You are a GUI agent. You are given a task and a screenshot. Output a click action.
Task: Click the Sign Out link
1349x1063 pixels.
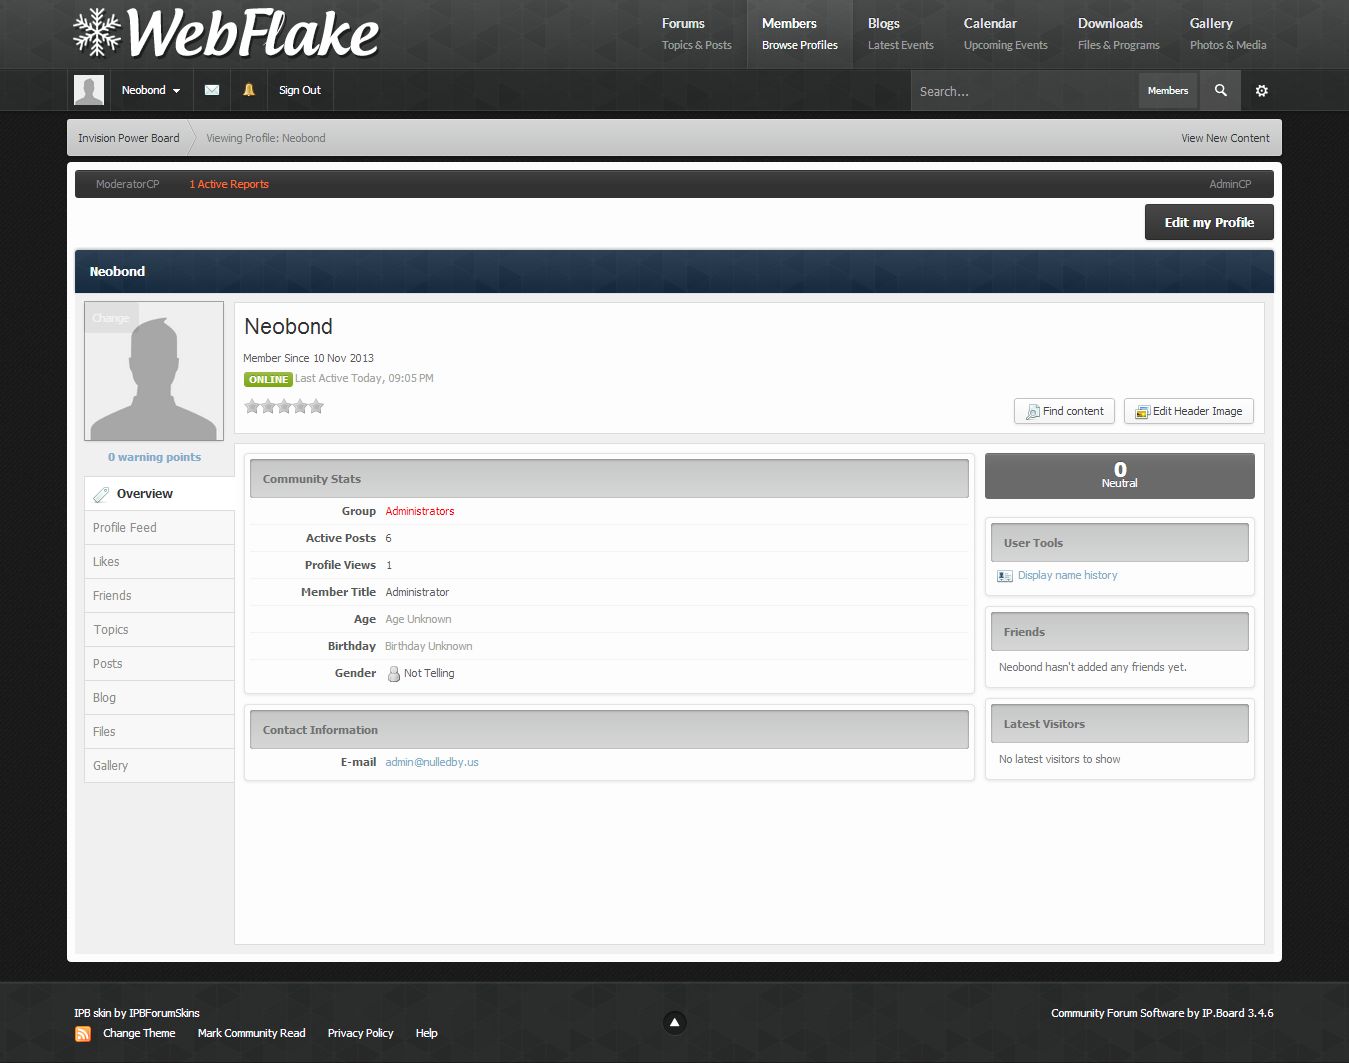(x=300, y=90)
